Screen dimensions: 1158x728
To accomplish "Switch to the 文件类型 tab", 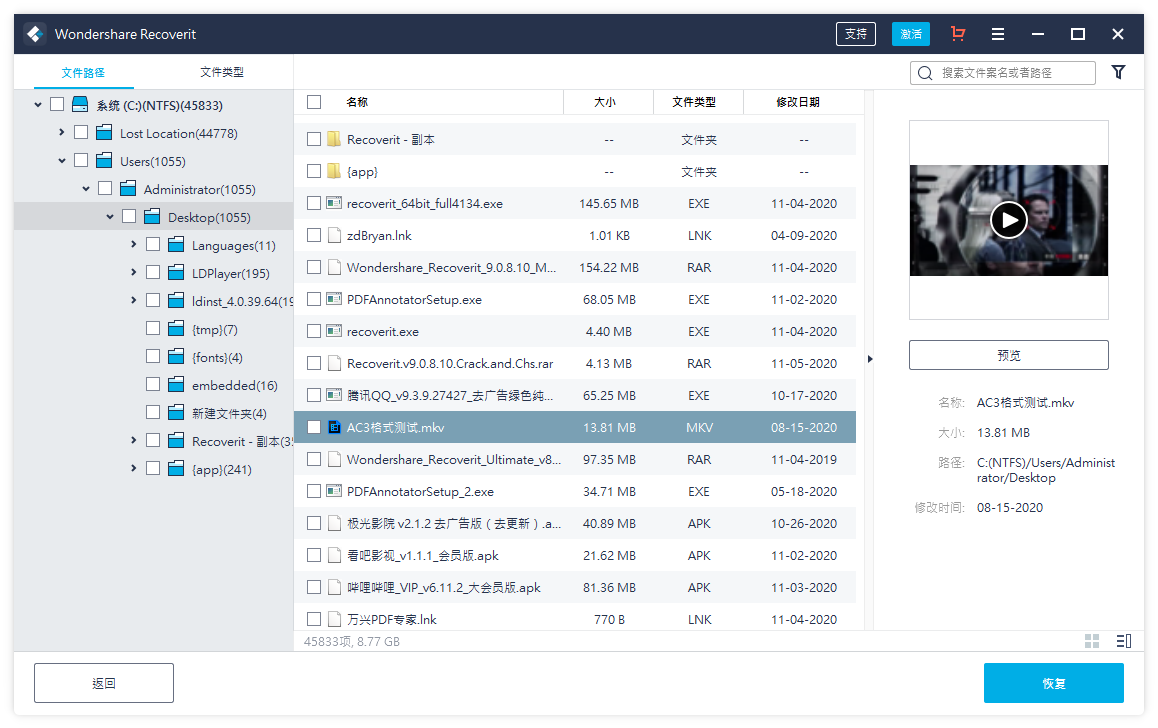I will click(x=222, y=72).
